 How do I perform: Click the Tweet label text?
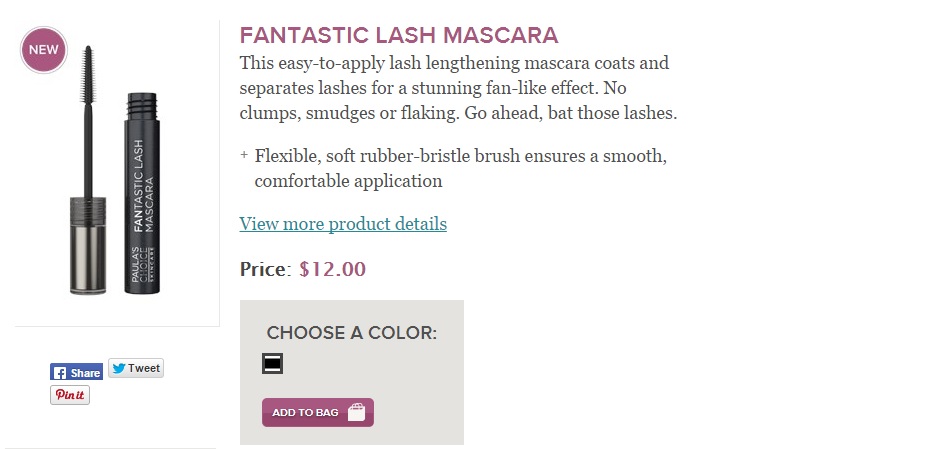(144, 368)
